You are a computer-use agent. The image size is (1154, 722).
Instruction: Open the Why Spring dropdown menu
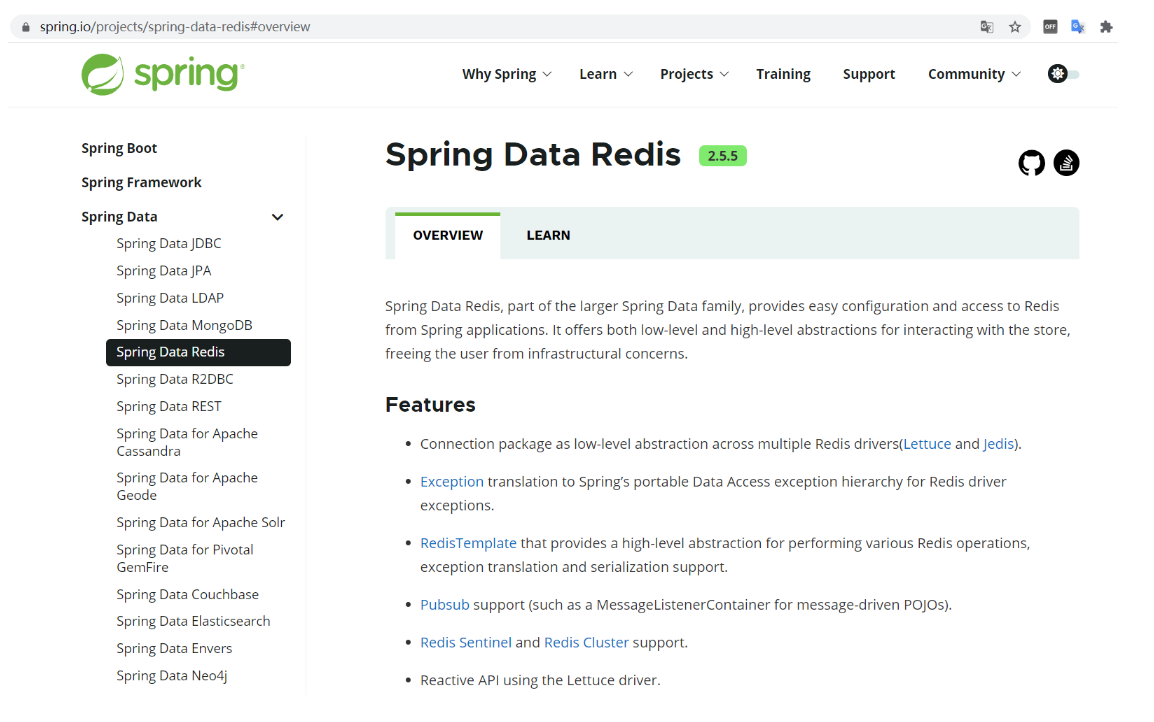tap(506, 74)
